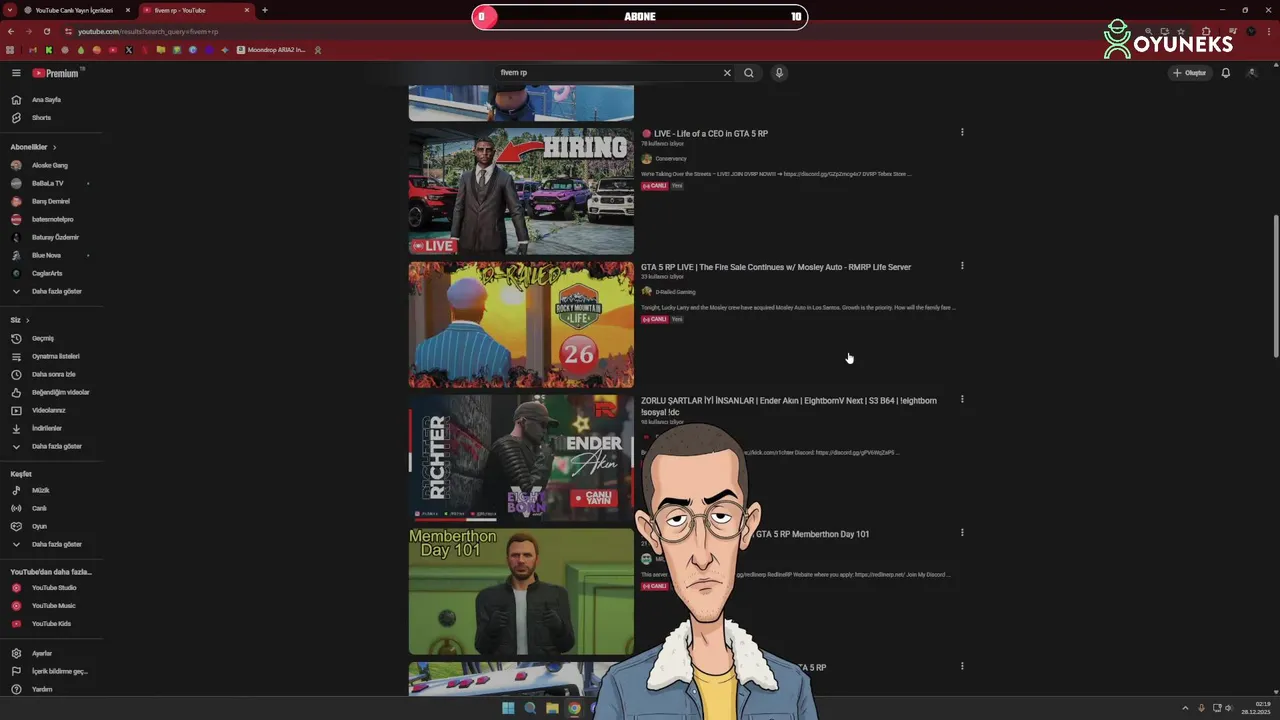
Task: Open İndirilenler downloads
Action: [47, 428]
